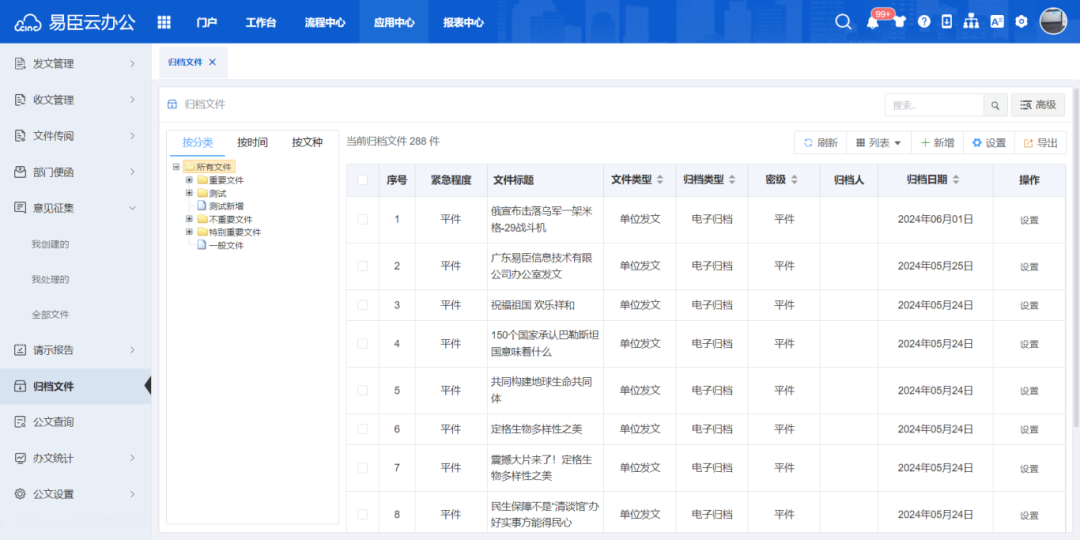Open the help question mark icon
This screenshot has width=1080, height=540.
click(924, 22)
